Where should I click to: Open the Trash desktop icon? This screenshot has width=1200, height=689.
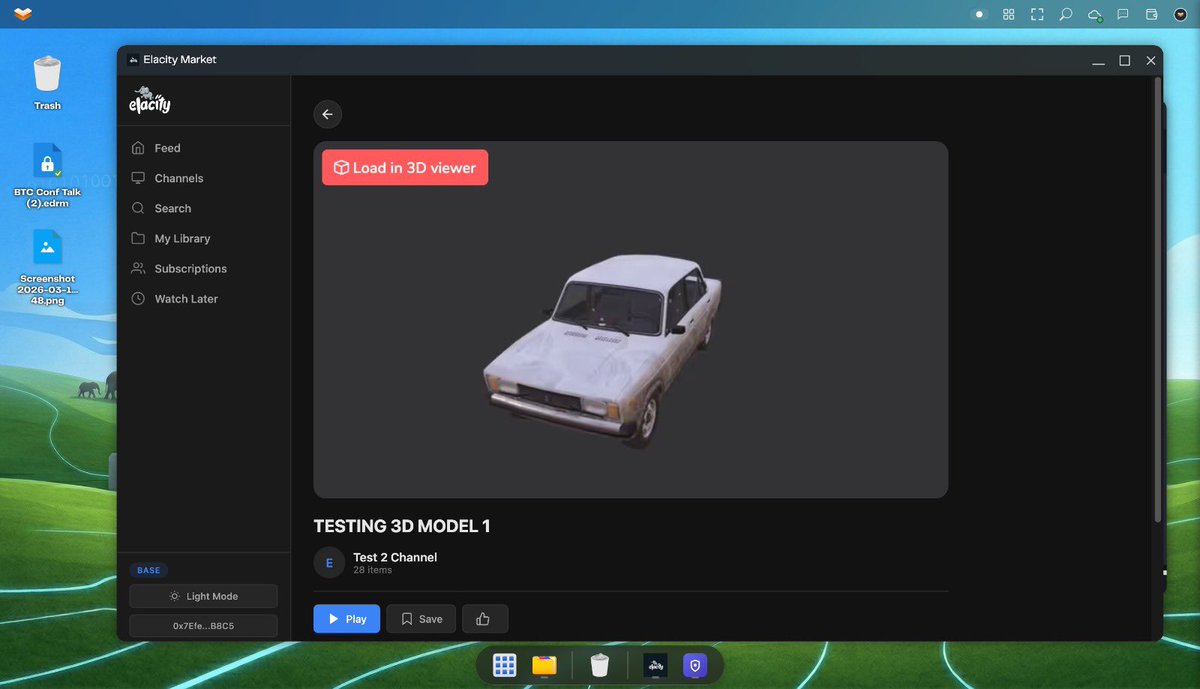point(47,82)
